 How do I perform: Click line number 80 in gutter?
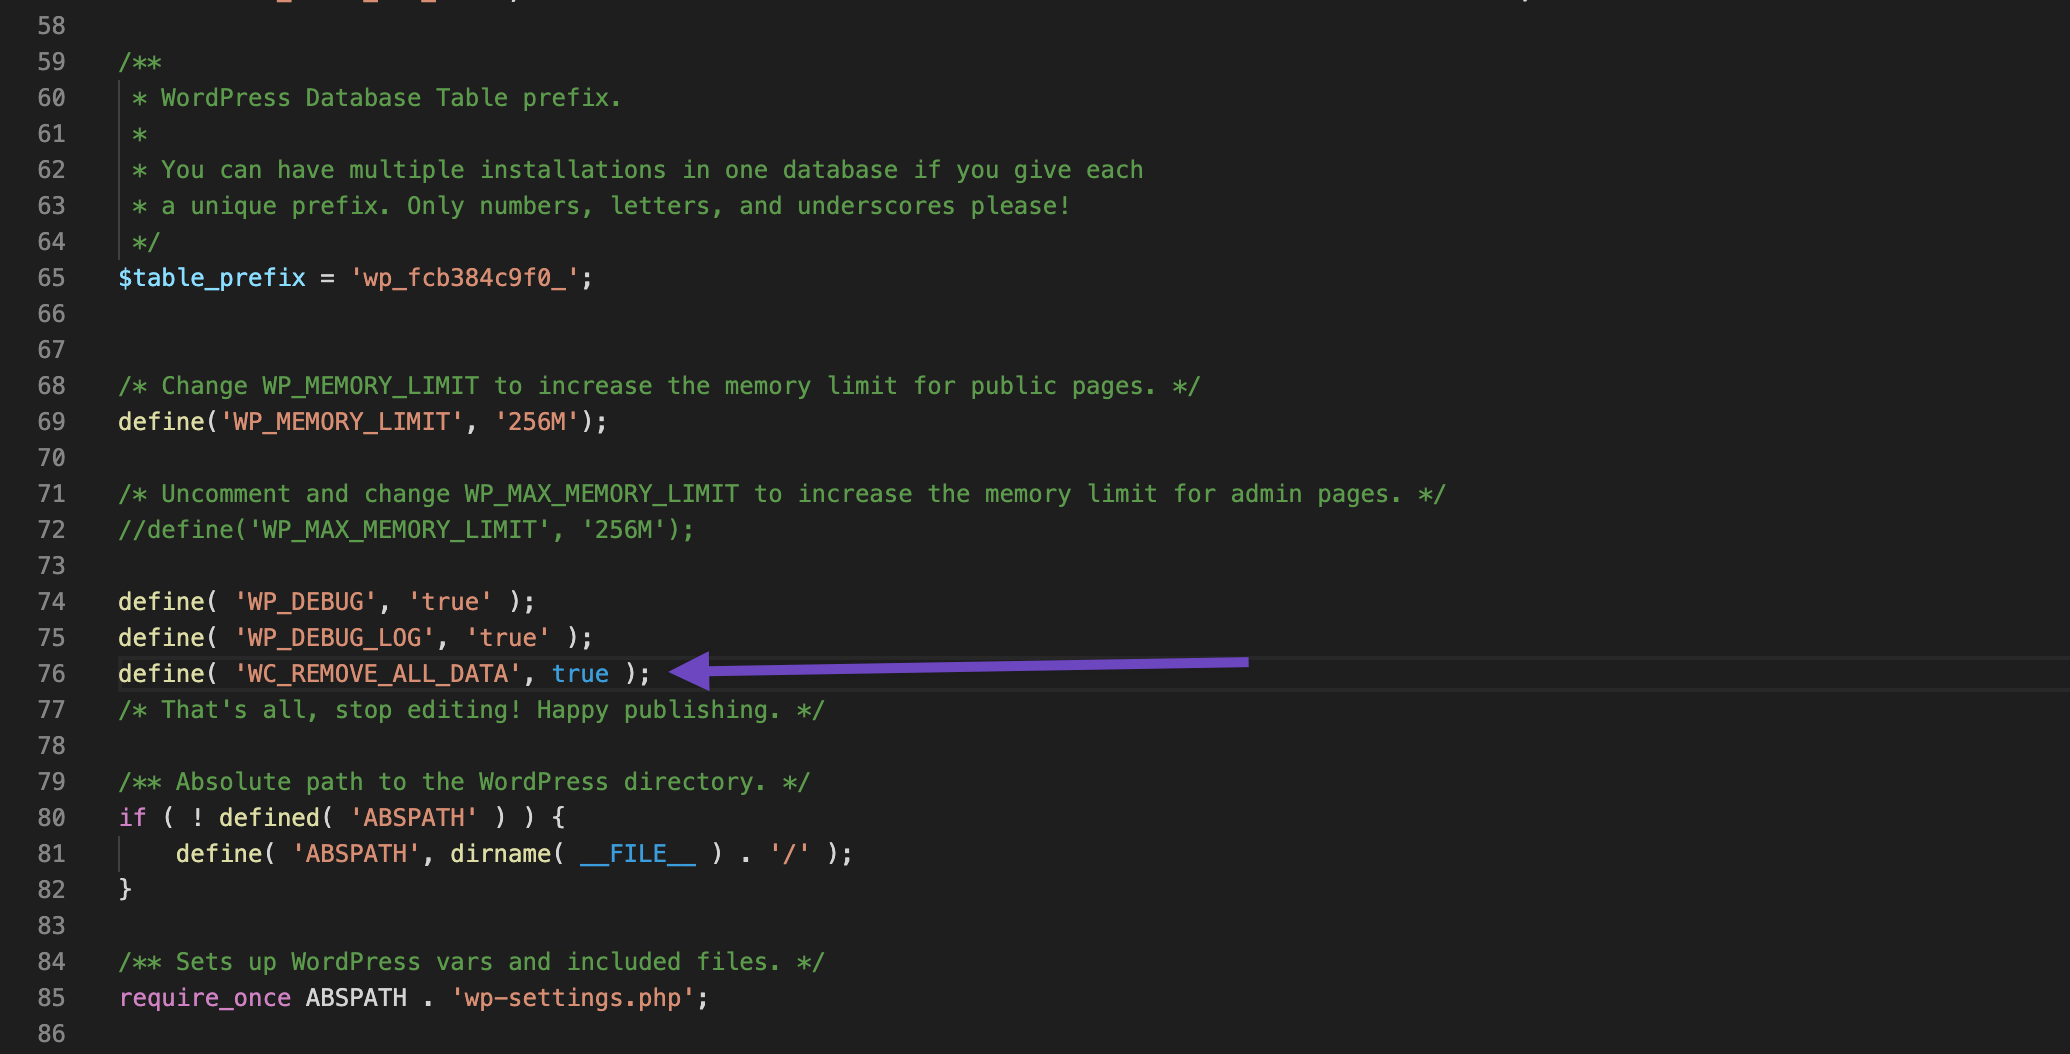[x=51, y=818]
